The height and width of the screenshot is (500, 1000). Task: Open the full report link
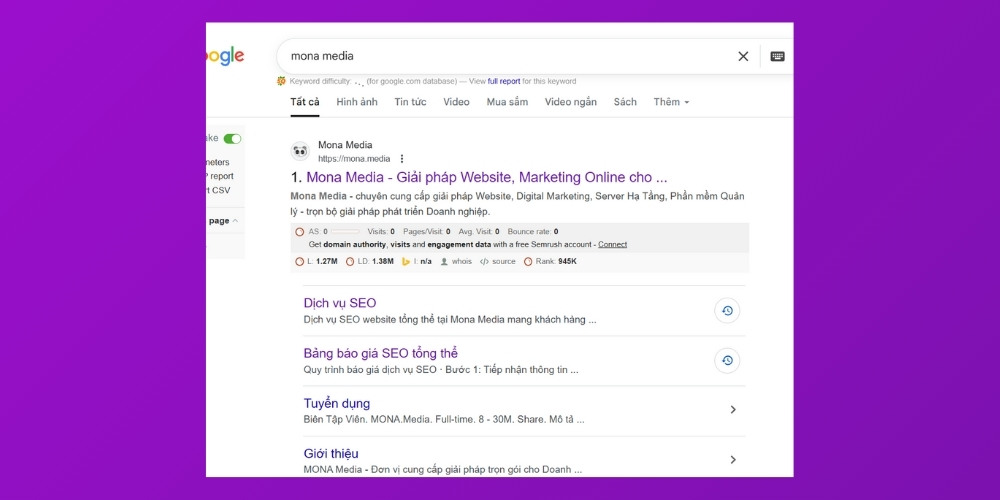coord(504,81)
